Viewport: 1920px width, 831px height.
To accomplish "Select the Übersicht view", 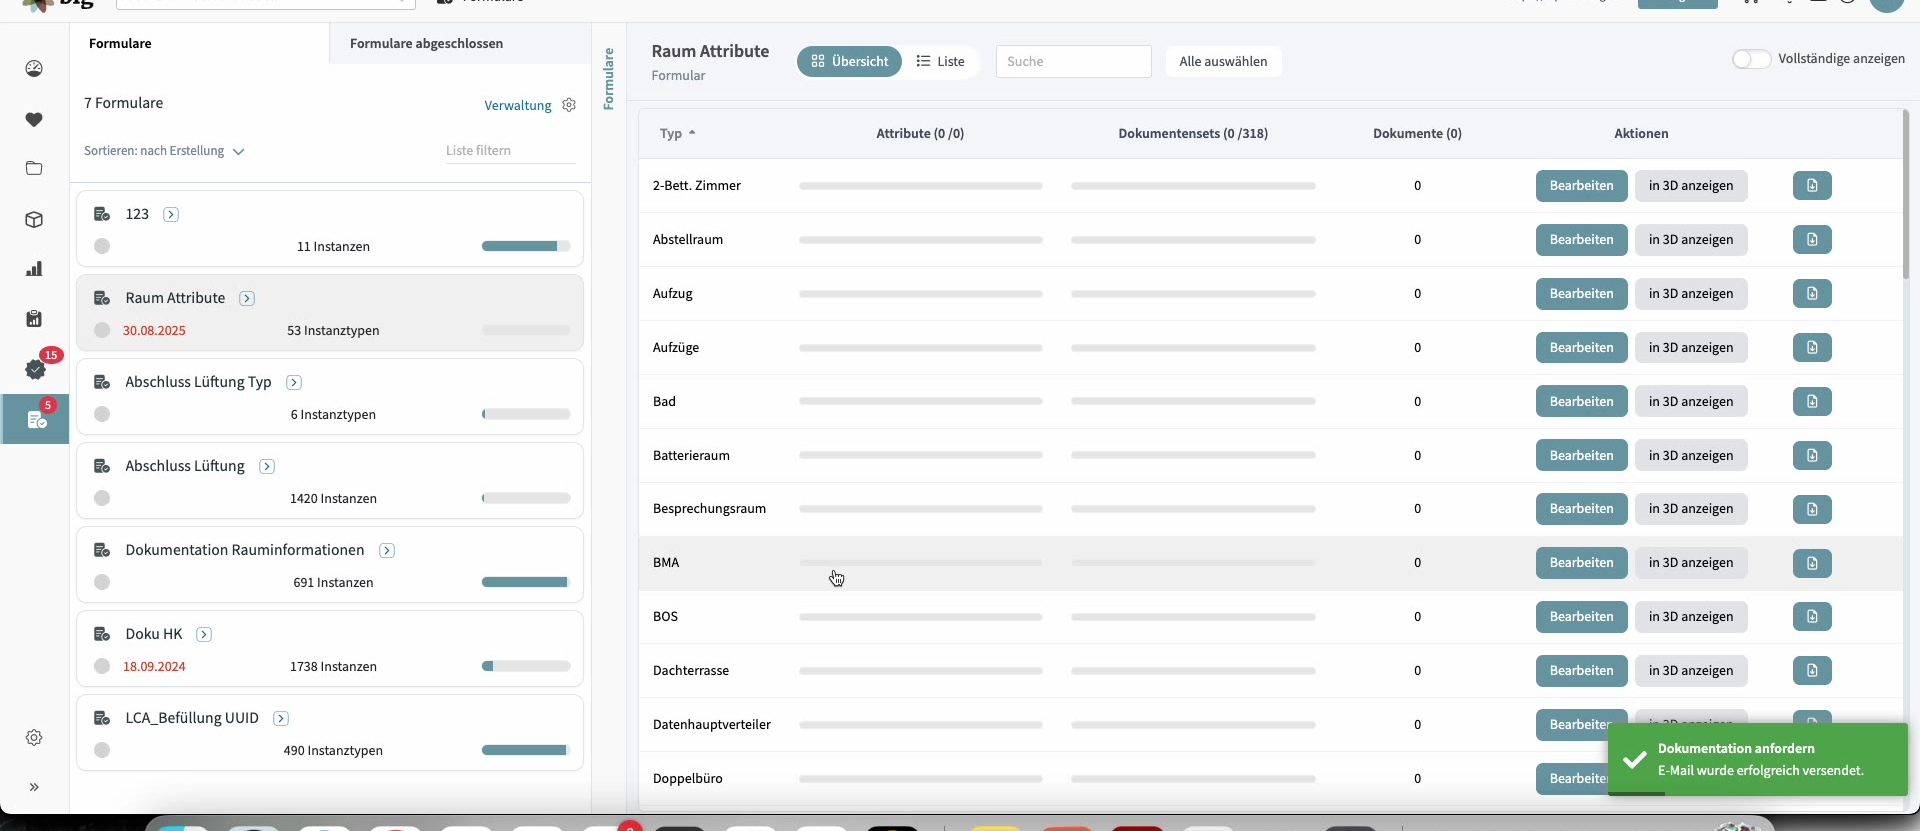I will (x=849, y=61).
